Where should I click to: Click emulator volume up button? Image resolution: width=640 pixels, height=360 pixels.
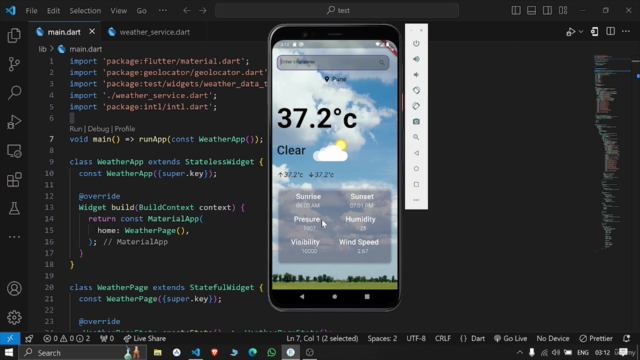click(x=416, y=59)
